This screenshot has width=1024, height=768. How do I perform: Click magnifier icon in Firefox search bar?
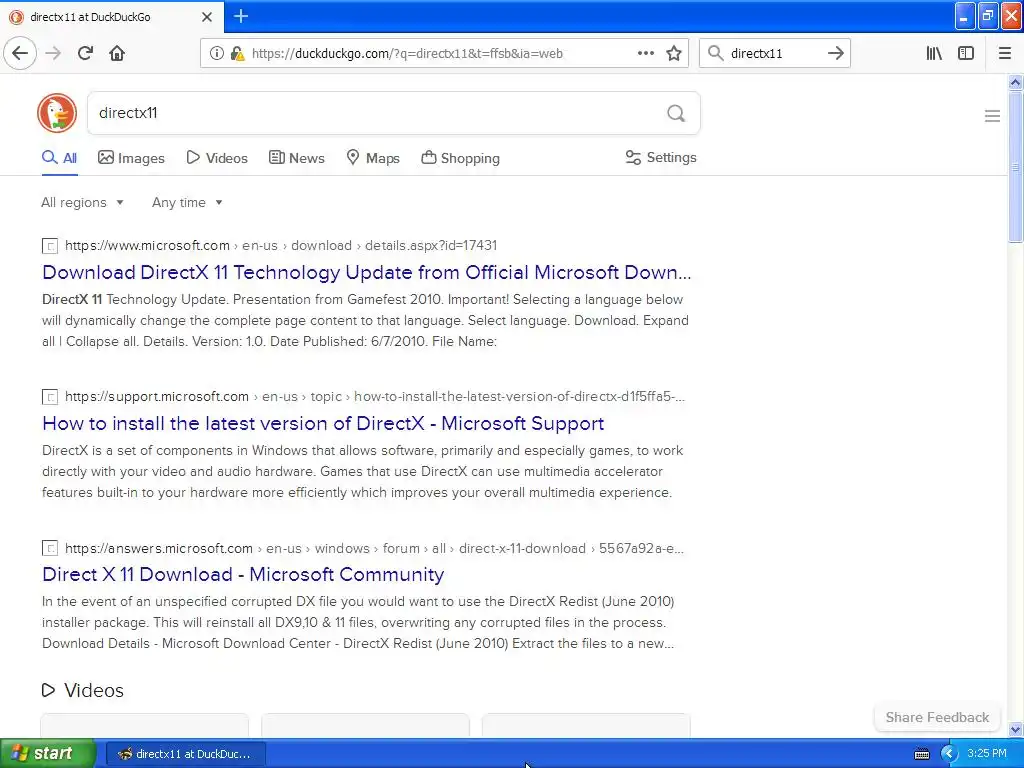[x=716, y=53]
